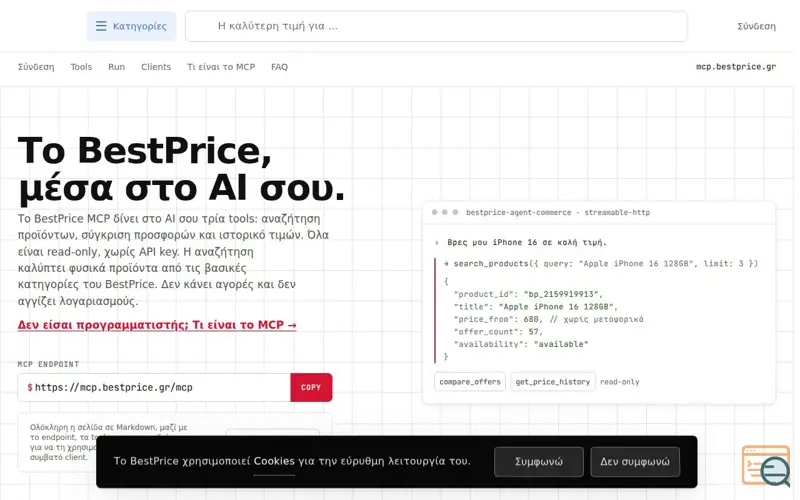Click the search_products call line

click(601, 264)
